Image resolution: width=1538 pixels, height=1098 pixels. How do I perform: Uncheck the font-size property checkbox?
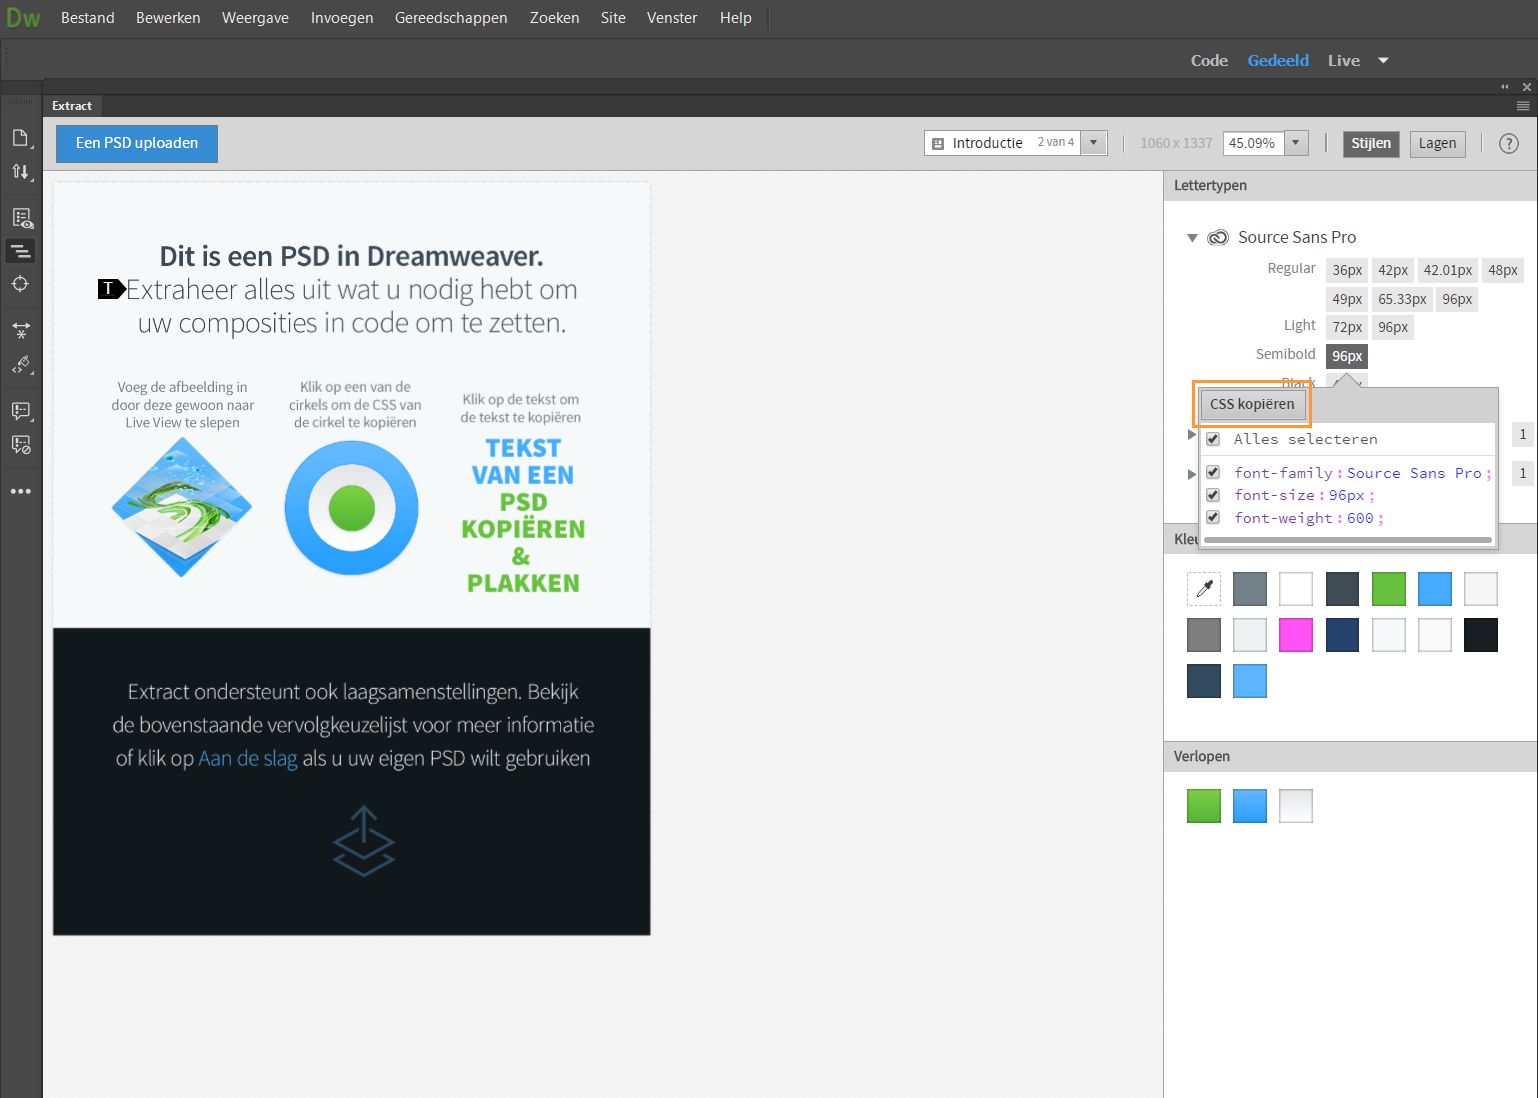[x=1213, y=495]
